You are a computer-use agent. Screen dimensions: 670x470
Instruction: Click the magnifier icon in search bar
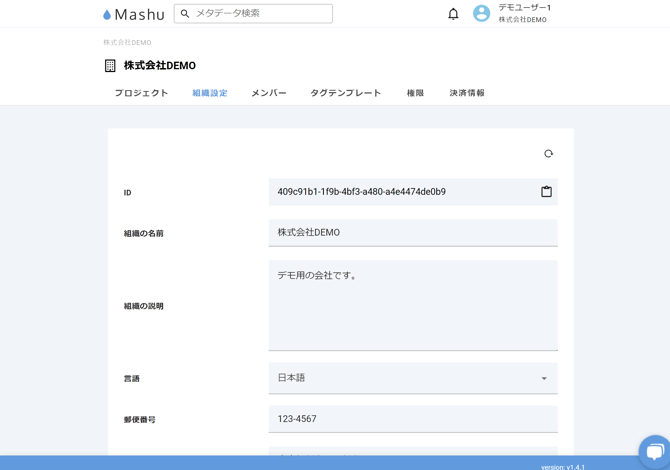tap(185, 14)
